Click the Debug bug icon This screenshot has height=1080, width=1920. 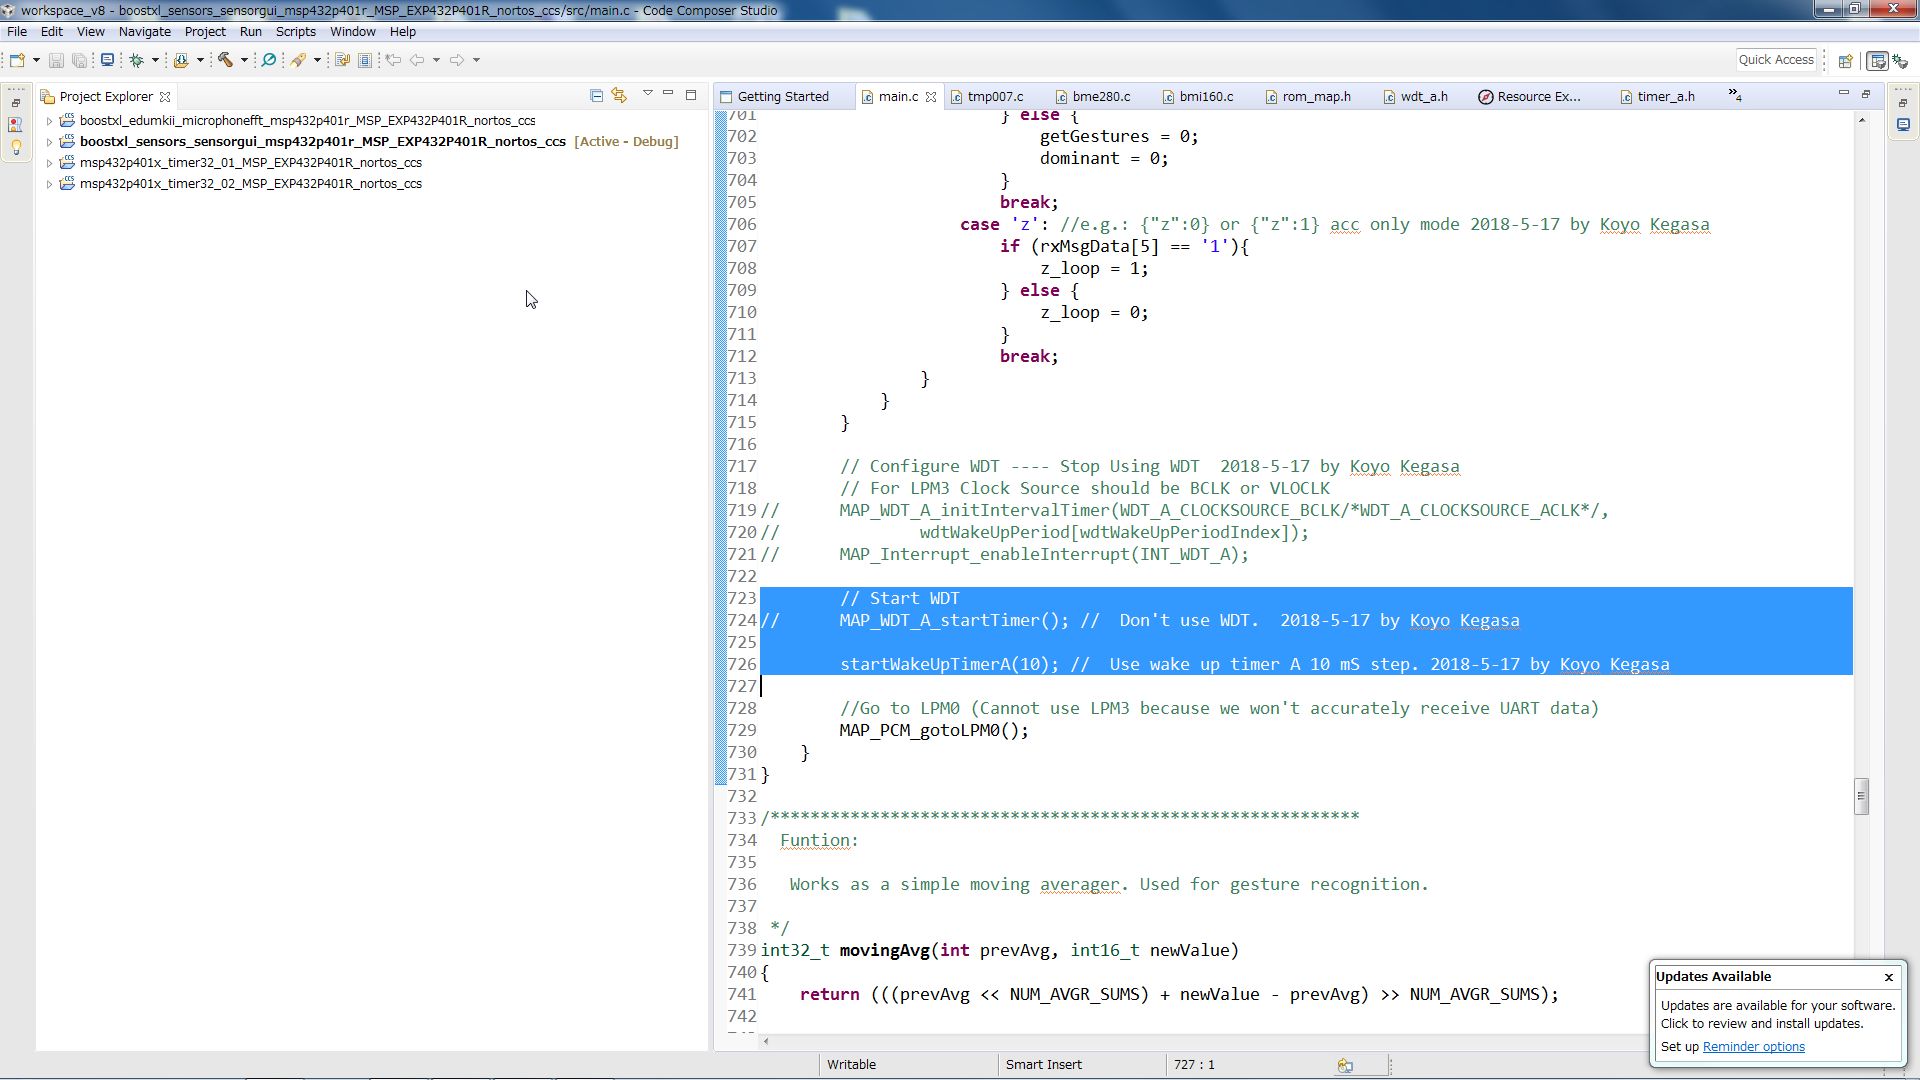coord(136,60)
